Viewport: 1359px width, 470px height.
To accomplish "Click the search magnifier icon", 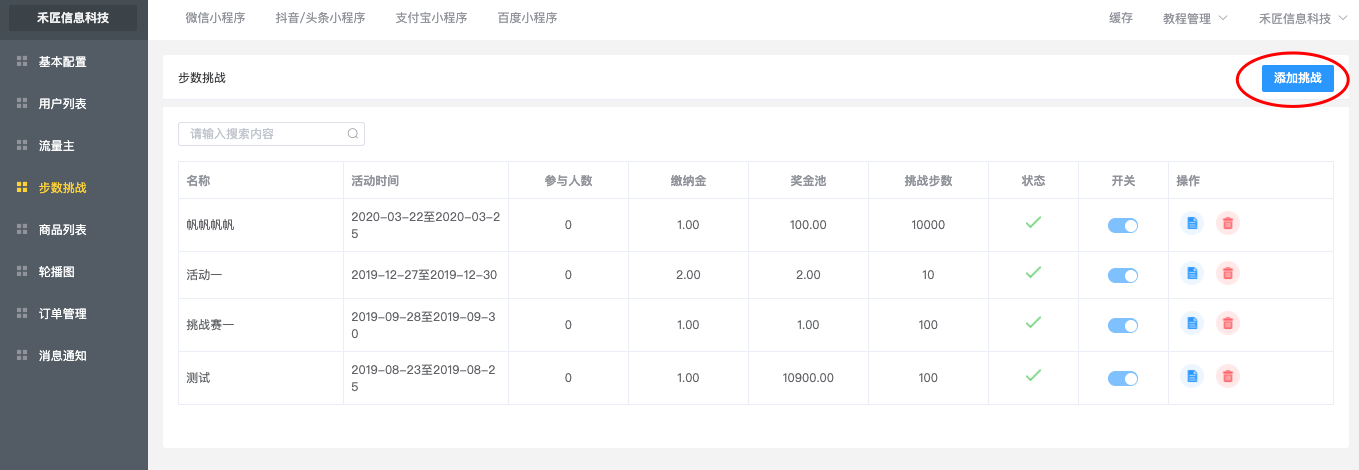I will (352, 134).
